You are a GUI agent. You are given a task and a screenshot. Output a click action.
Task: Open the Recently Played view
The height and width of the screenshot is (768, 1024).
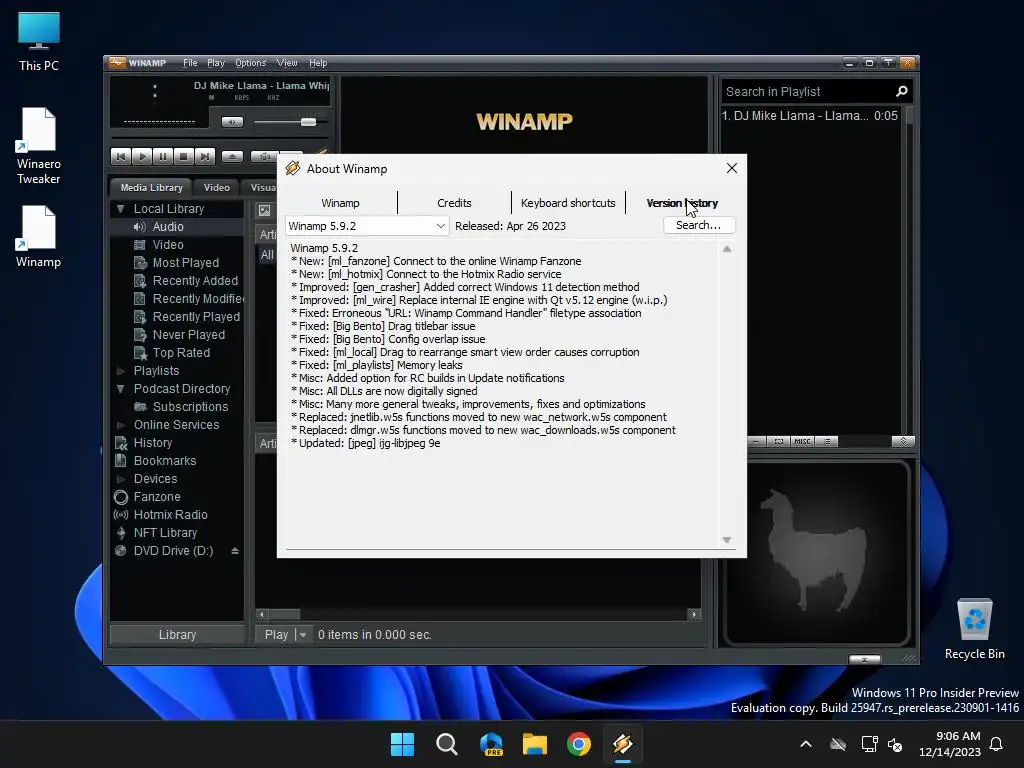[196, 317]
